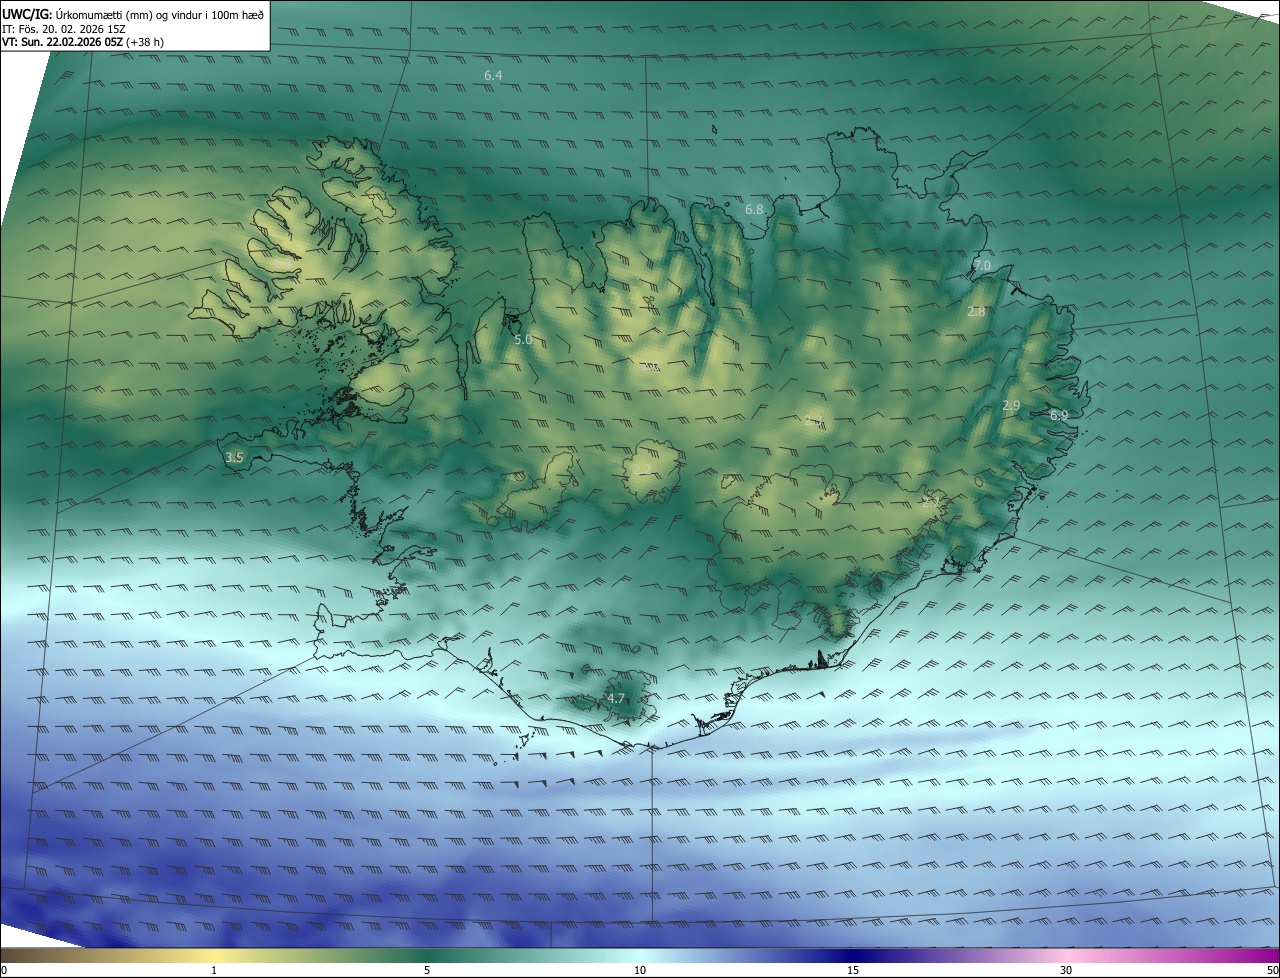Viewport: 1280px width, 978px height.
Task: Click the 50 tick on the colour scale
Action: tap(1272, 970)
